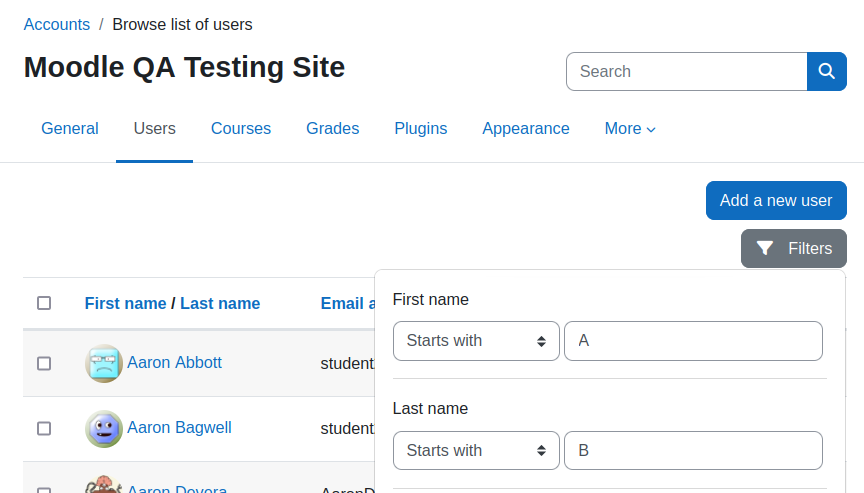
Task: Open the Grades tab
Action: [x=332, y=128]
